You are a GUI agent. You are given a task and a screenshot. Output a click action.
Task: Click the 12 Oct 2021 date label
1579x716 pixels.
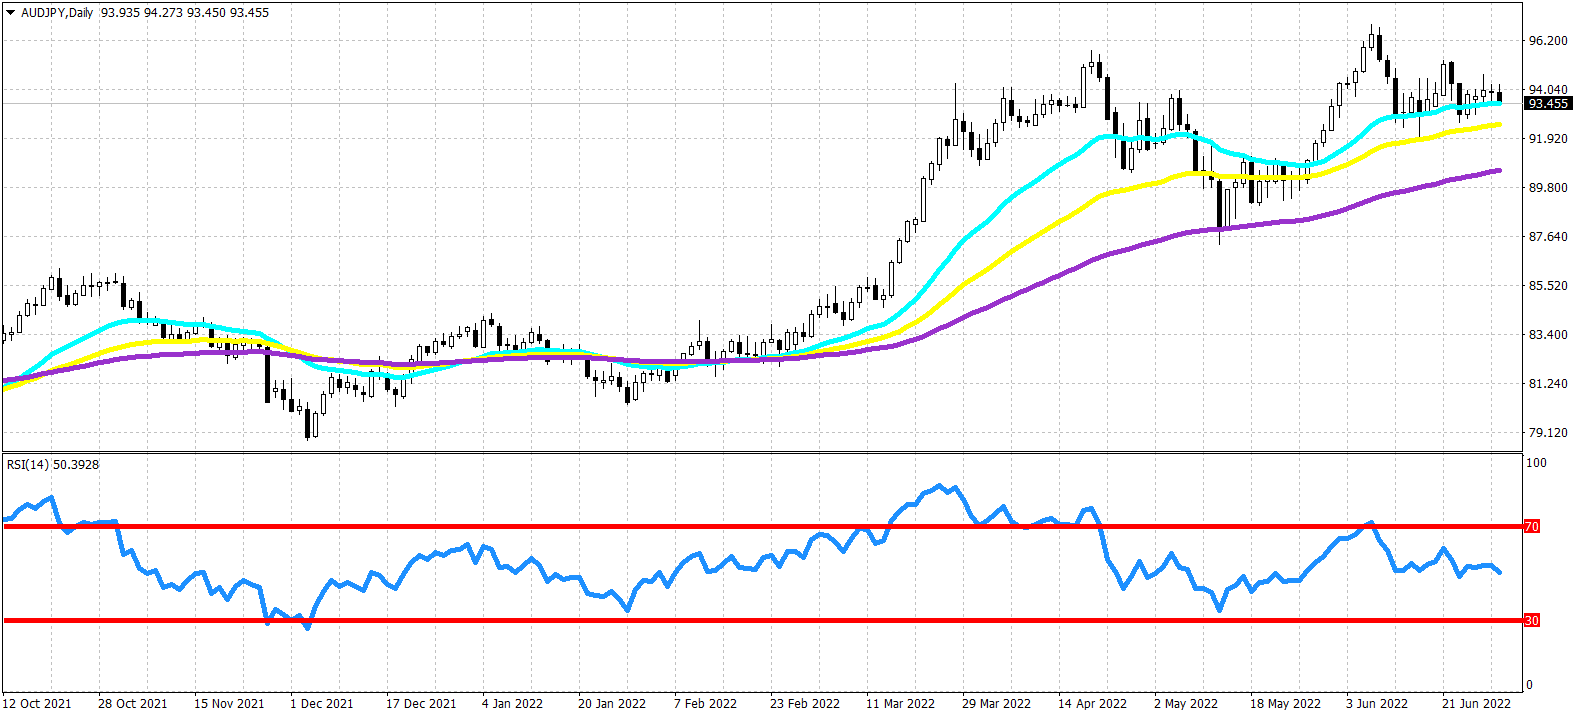pyautogui.click(x=37, y=704)
